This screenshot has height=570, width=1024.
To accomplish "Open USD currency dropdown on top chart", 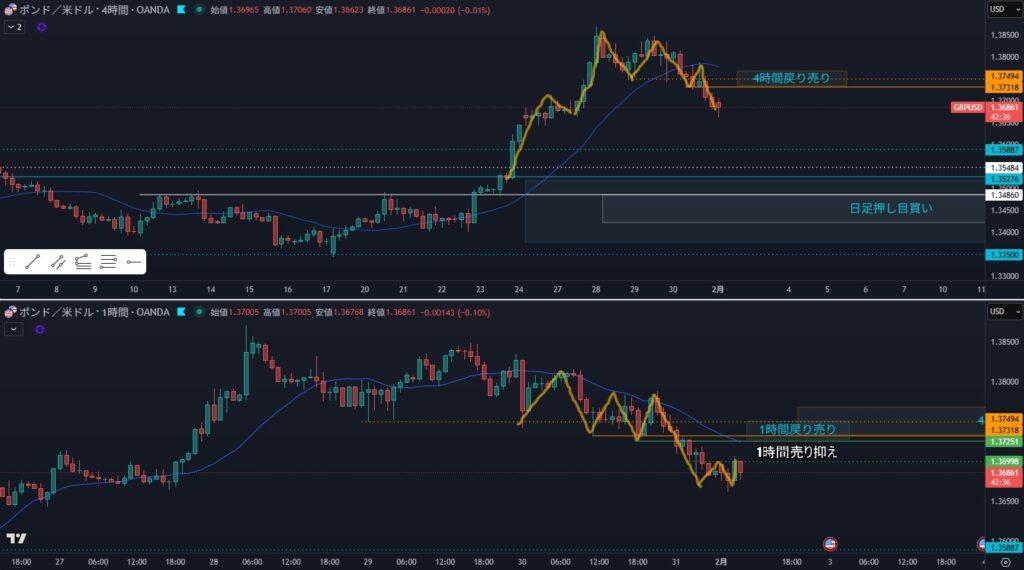I will [1000, 9].
